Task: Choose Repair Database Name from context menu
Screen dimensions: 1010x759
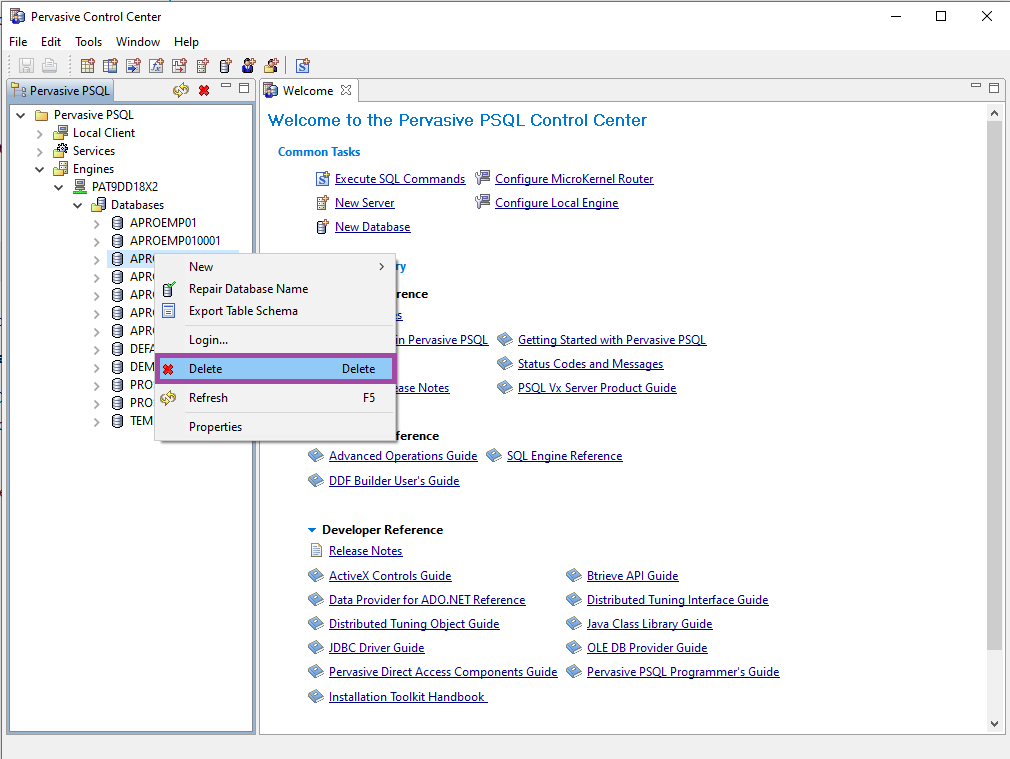Action: click(x=275, y=289)
